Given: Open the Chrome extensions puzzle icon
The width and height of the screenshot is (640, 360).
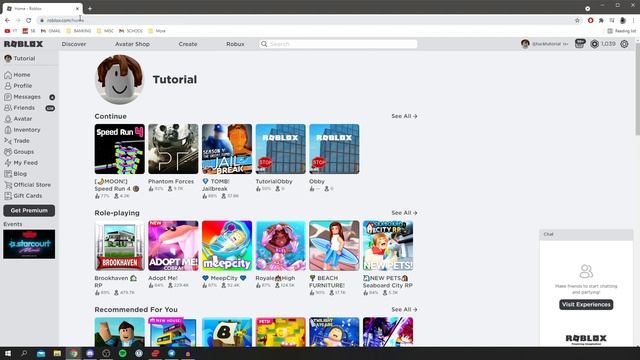Looking at the screenshot, I should 601,20.
